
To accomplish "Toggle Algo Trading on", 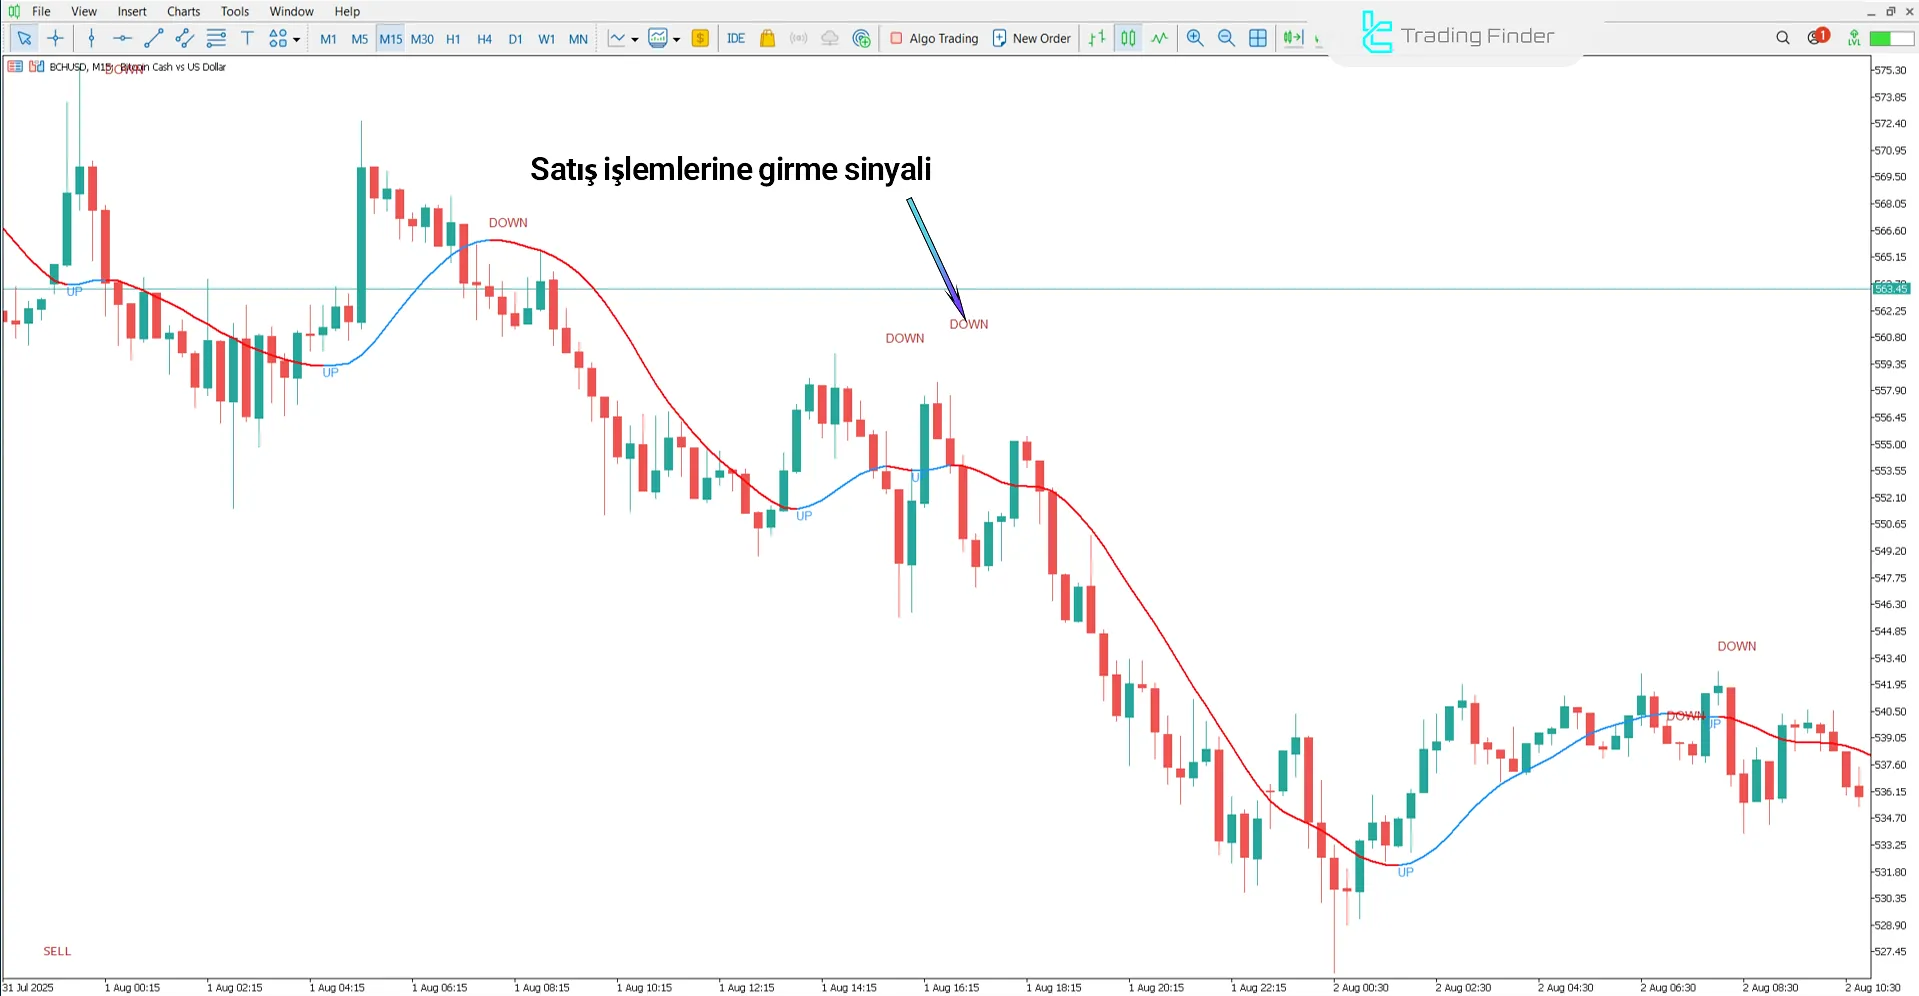I will point(933,38).
